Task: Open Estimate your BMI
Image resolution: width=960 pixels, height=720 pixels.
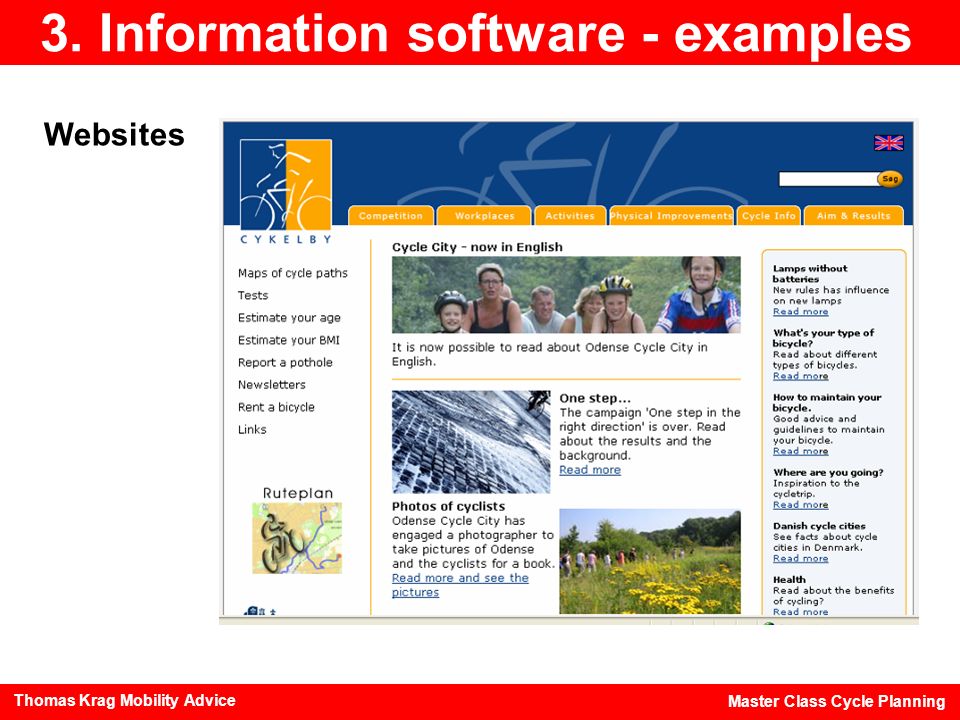Action: tap(288, 340)
